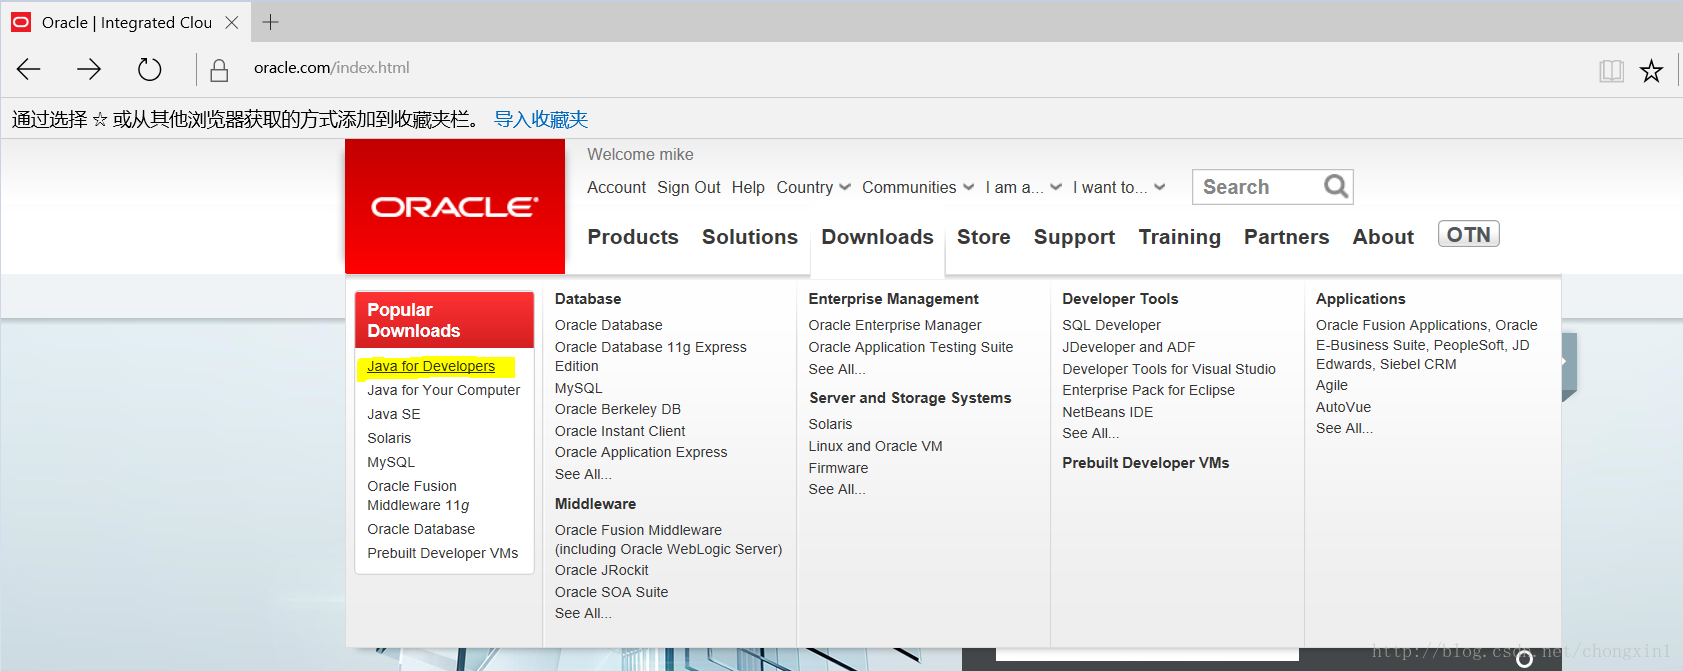Open Oracle Database in Popular Downloads

pos(421,529)
